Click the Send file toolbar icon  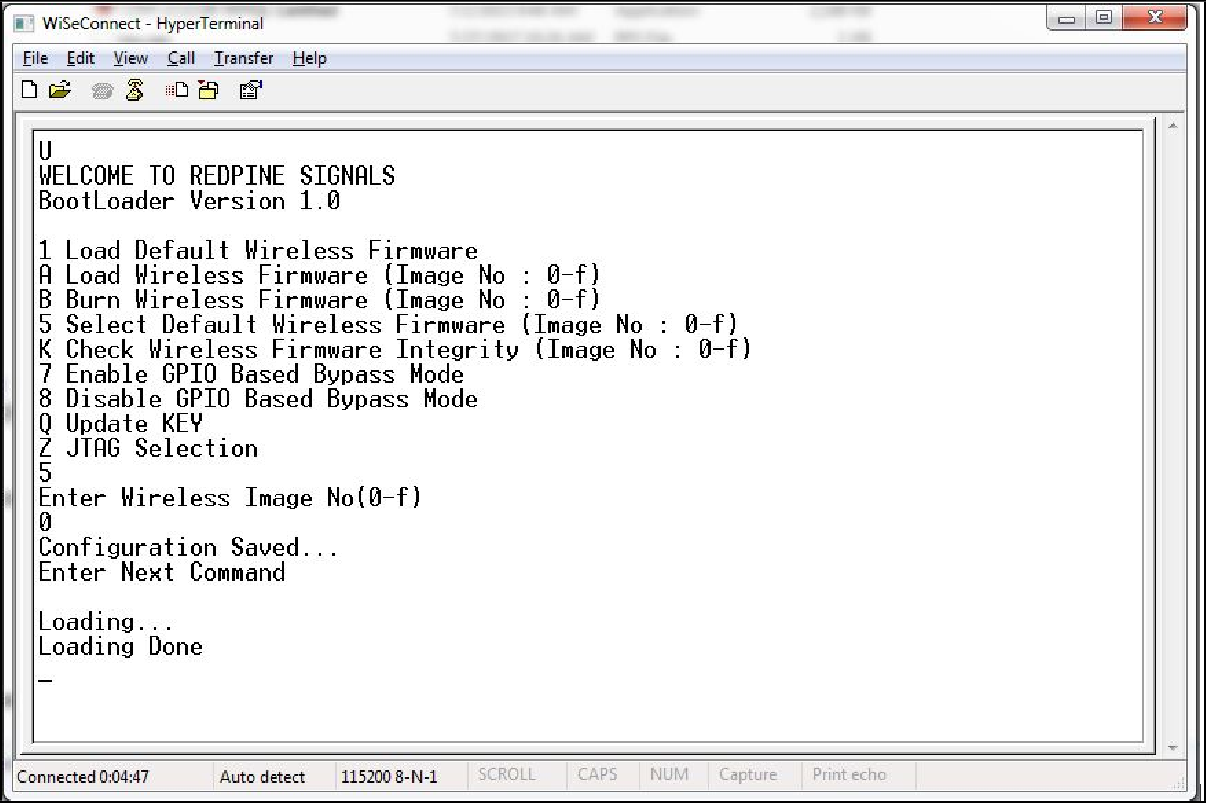coord(177,91)
